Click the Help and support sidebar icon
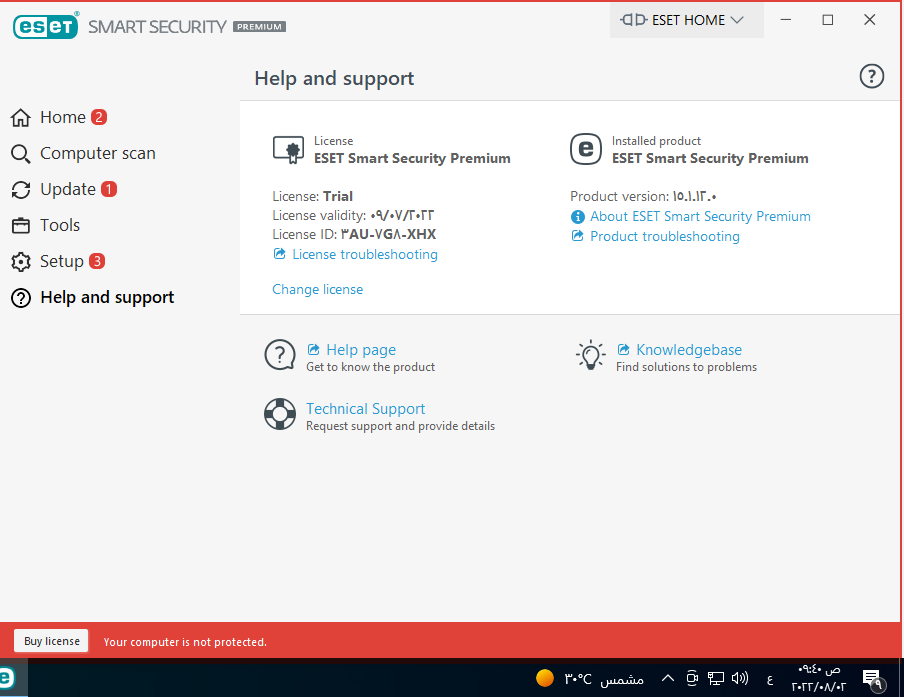The image size is (904, 697). (x=21, y=298)
